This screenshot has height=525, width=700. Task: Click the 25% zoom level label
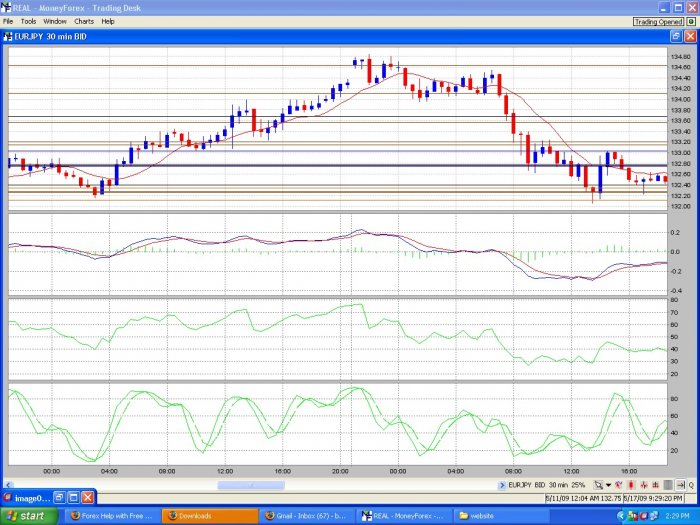click(x=578, y=485)
